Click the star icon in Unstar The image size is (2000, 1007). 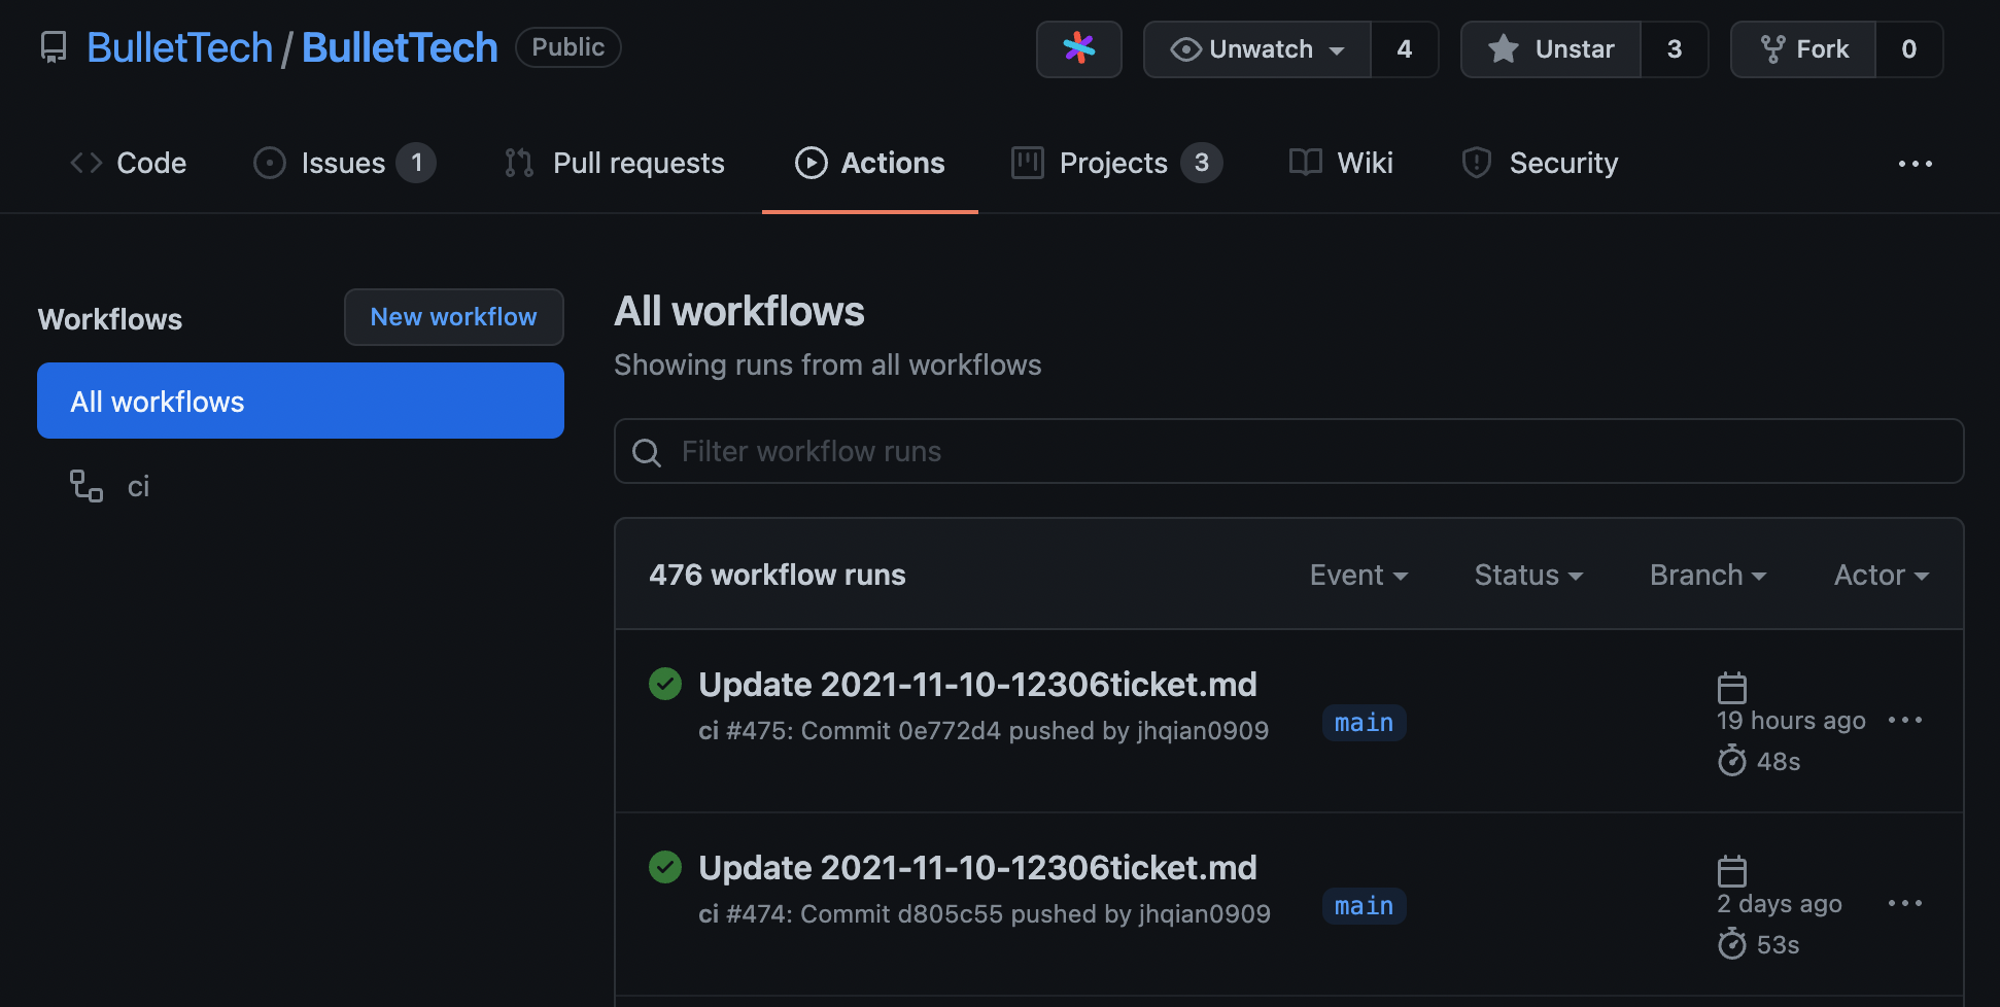click(x=1503, y=49)
